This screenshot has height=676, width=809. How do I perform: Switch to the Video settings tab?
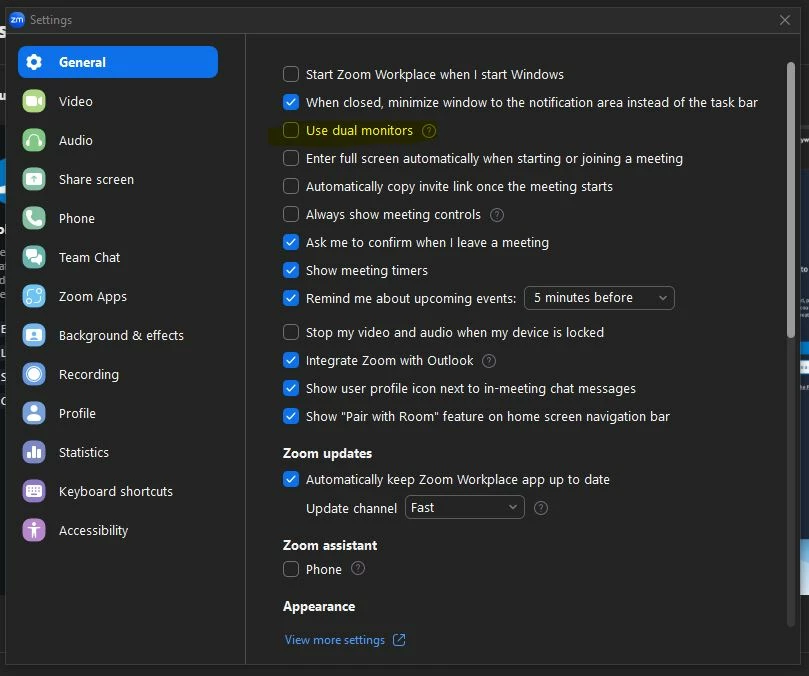(118, 101)
